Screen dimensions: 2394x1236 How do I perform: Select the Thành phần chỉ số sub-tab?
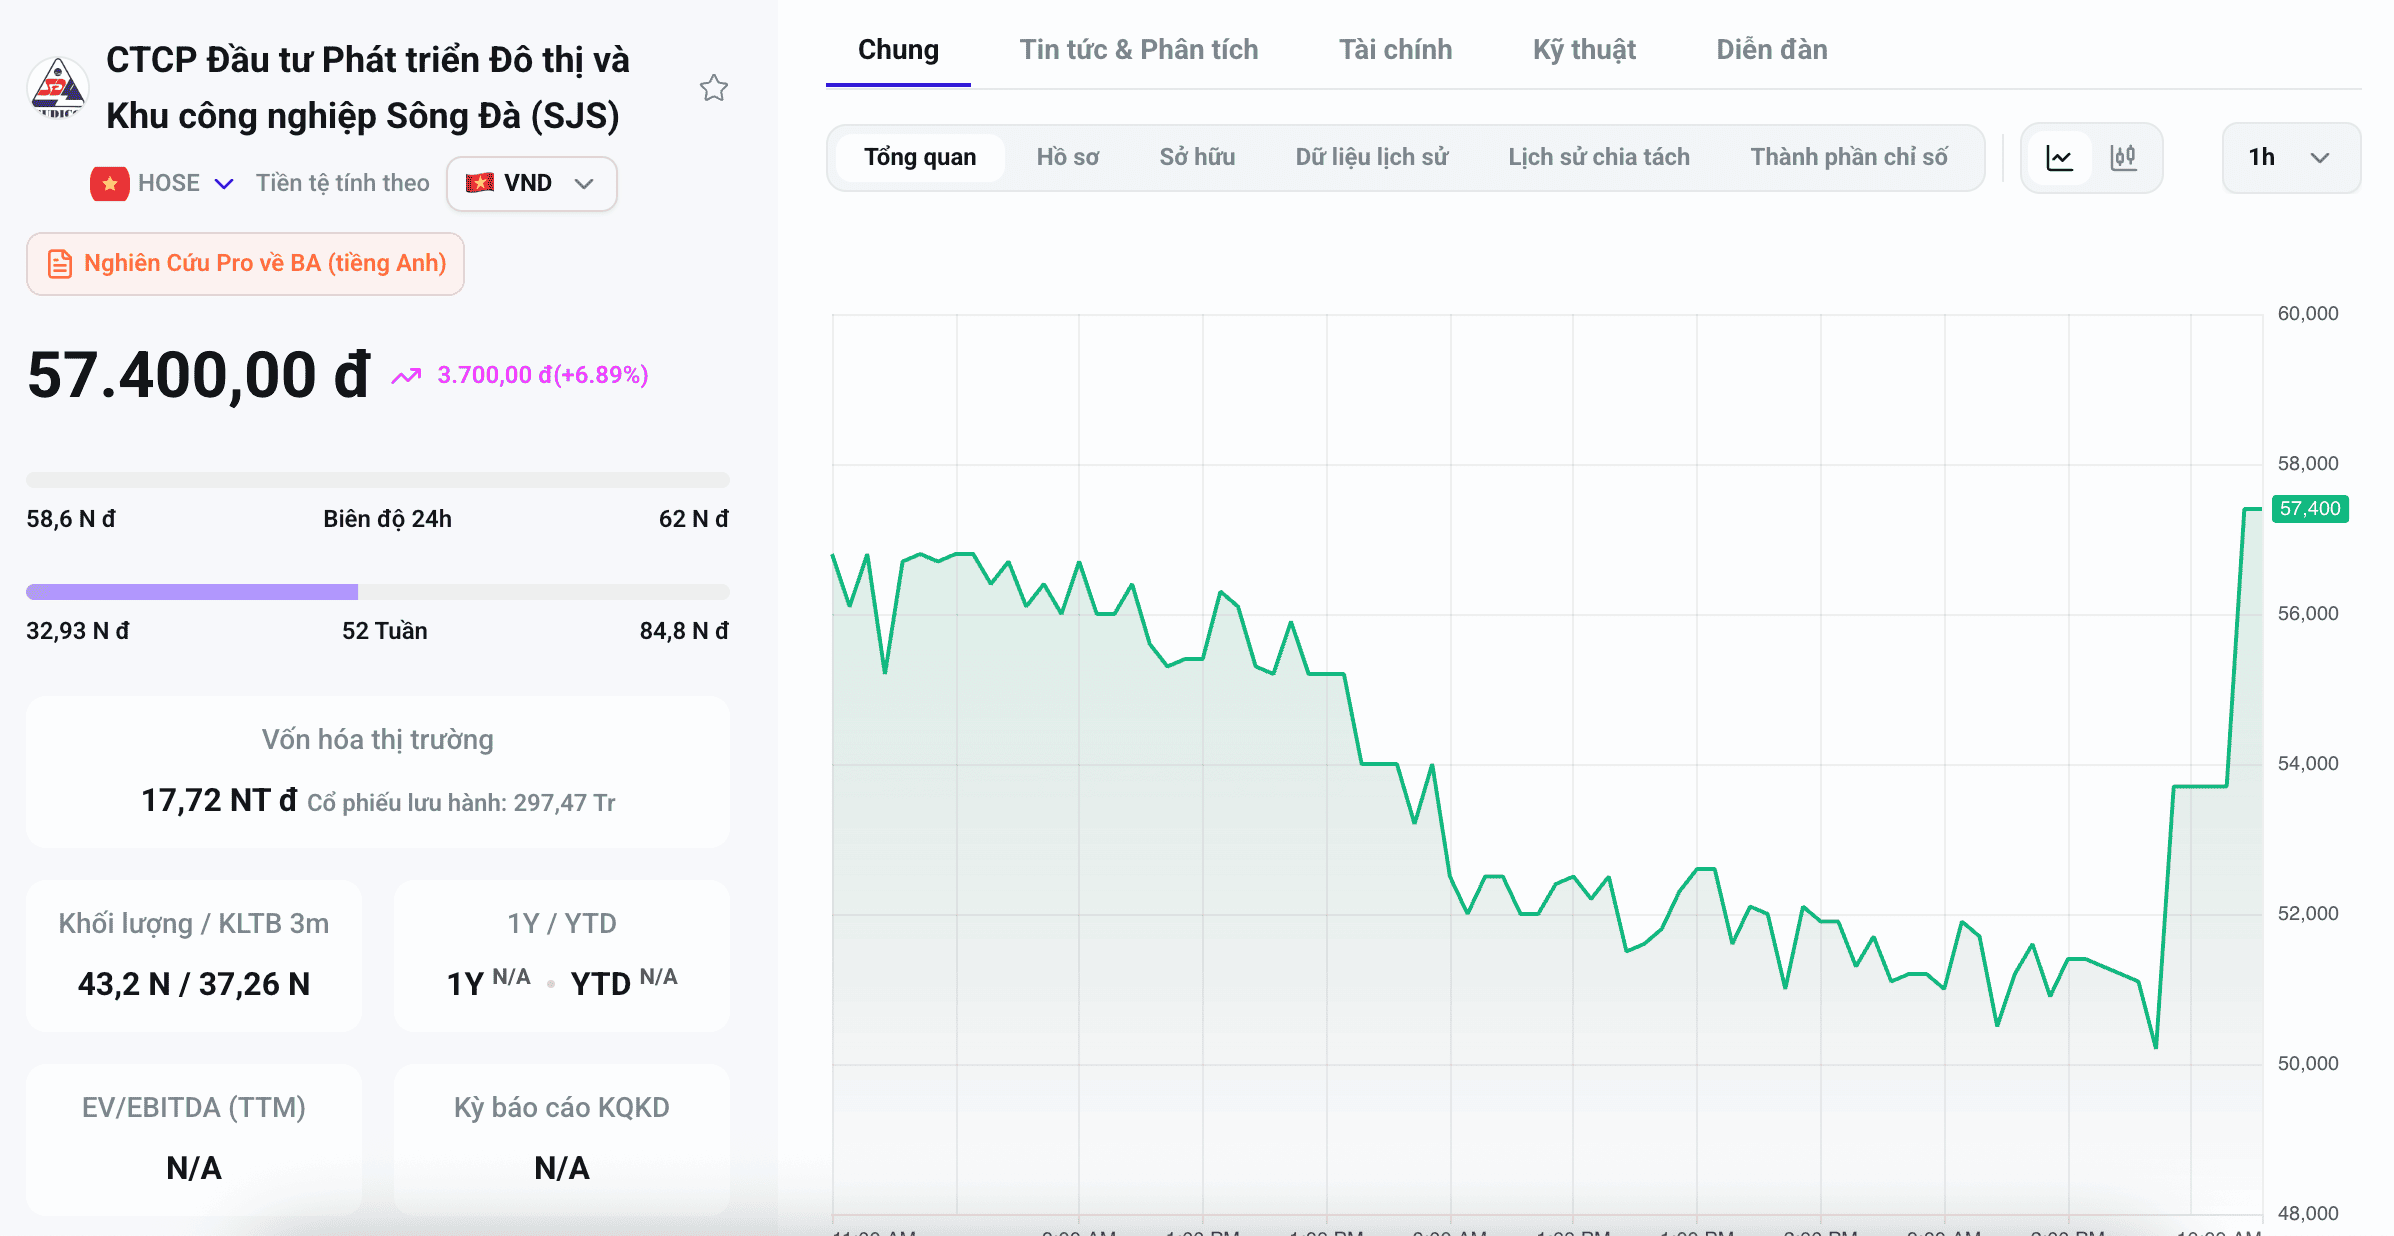click(x=1848, y=157)
